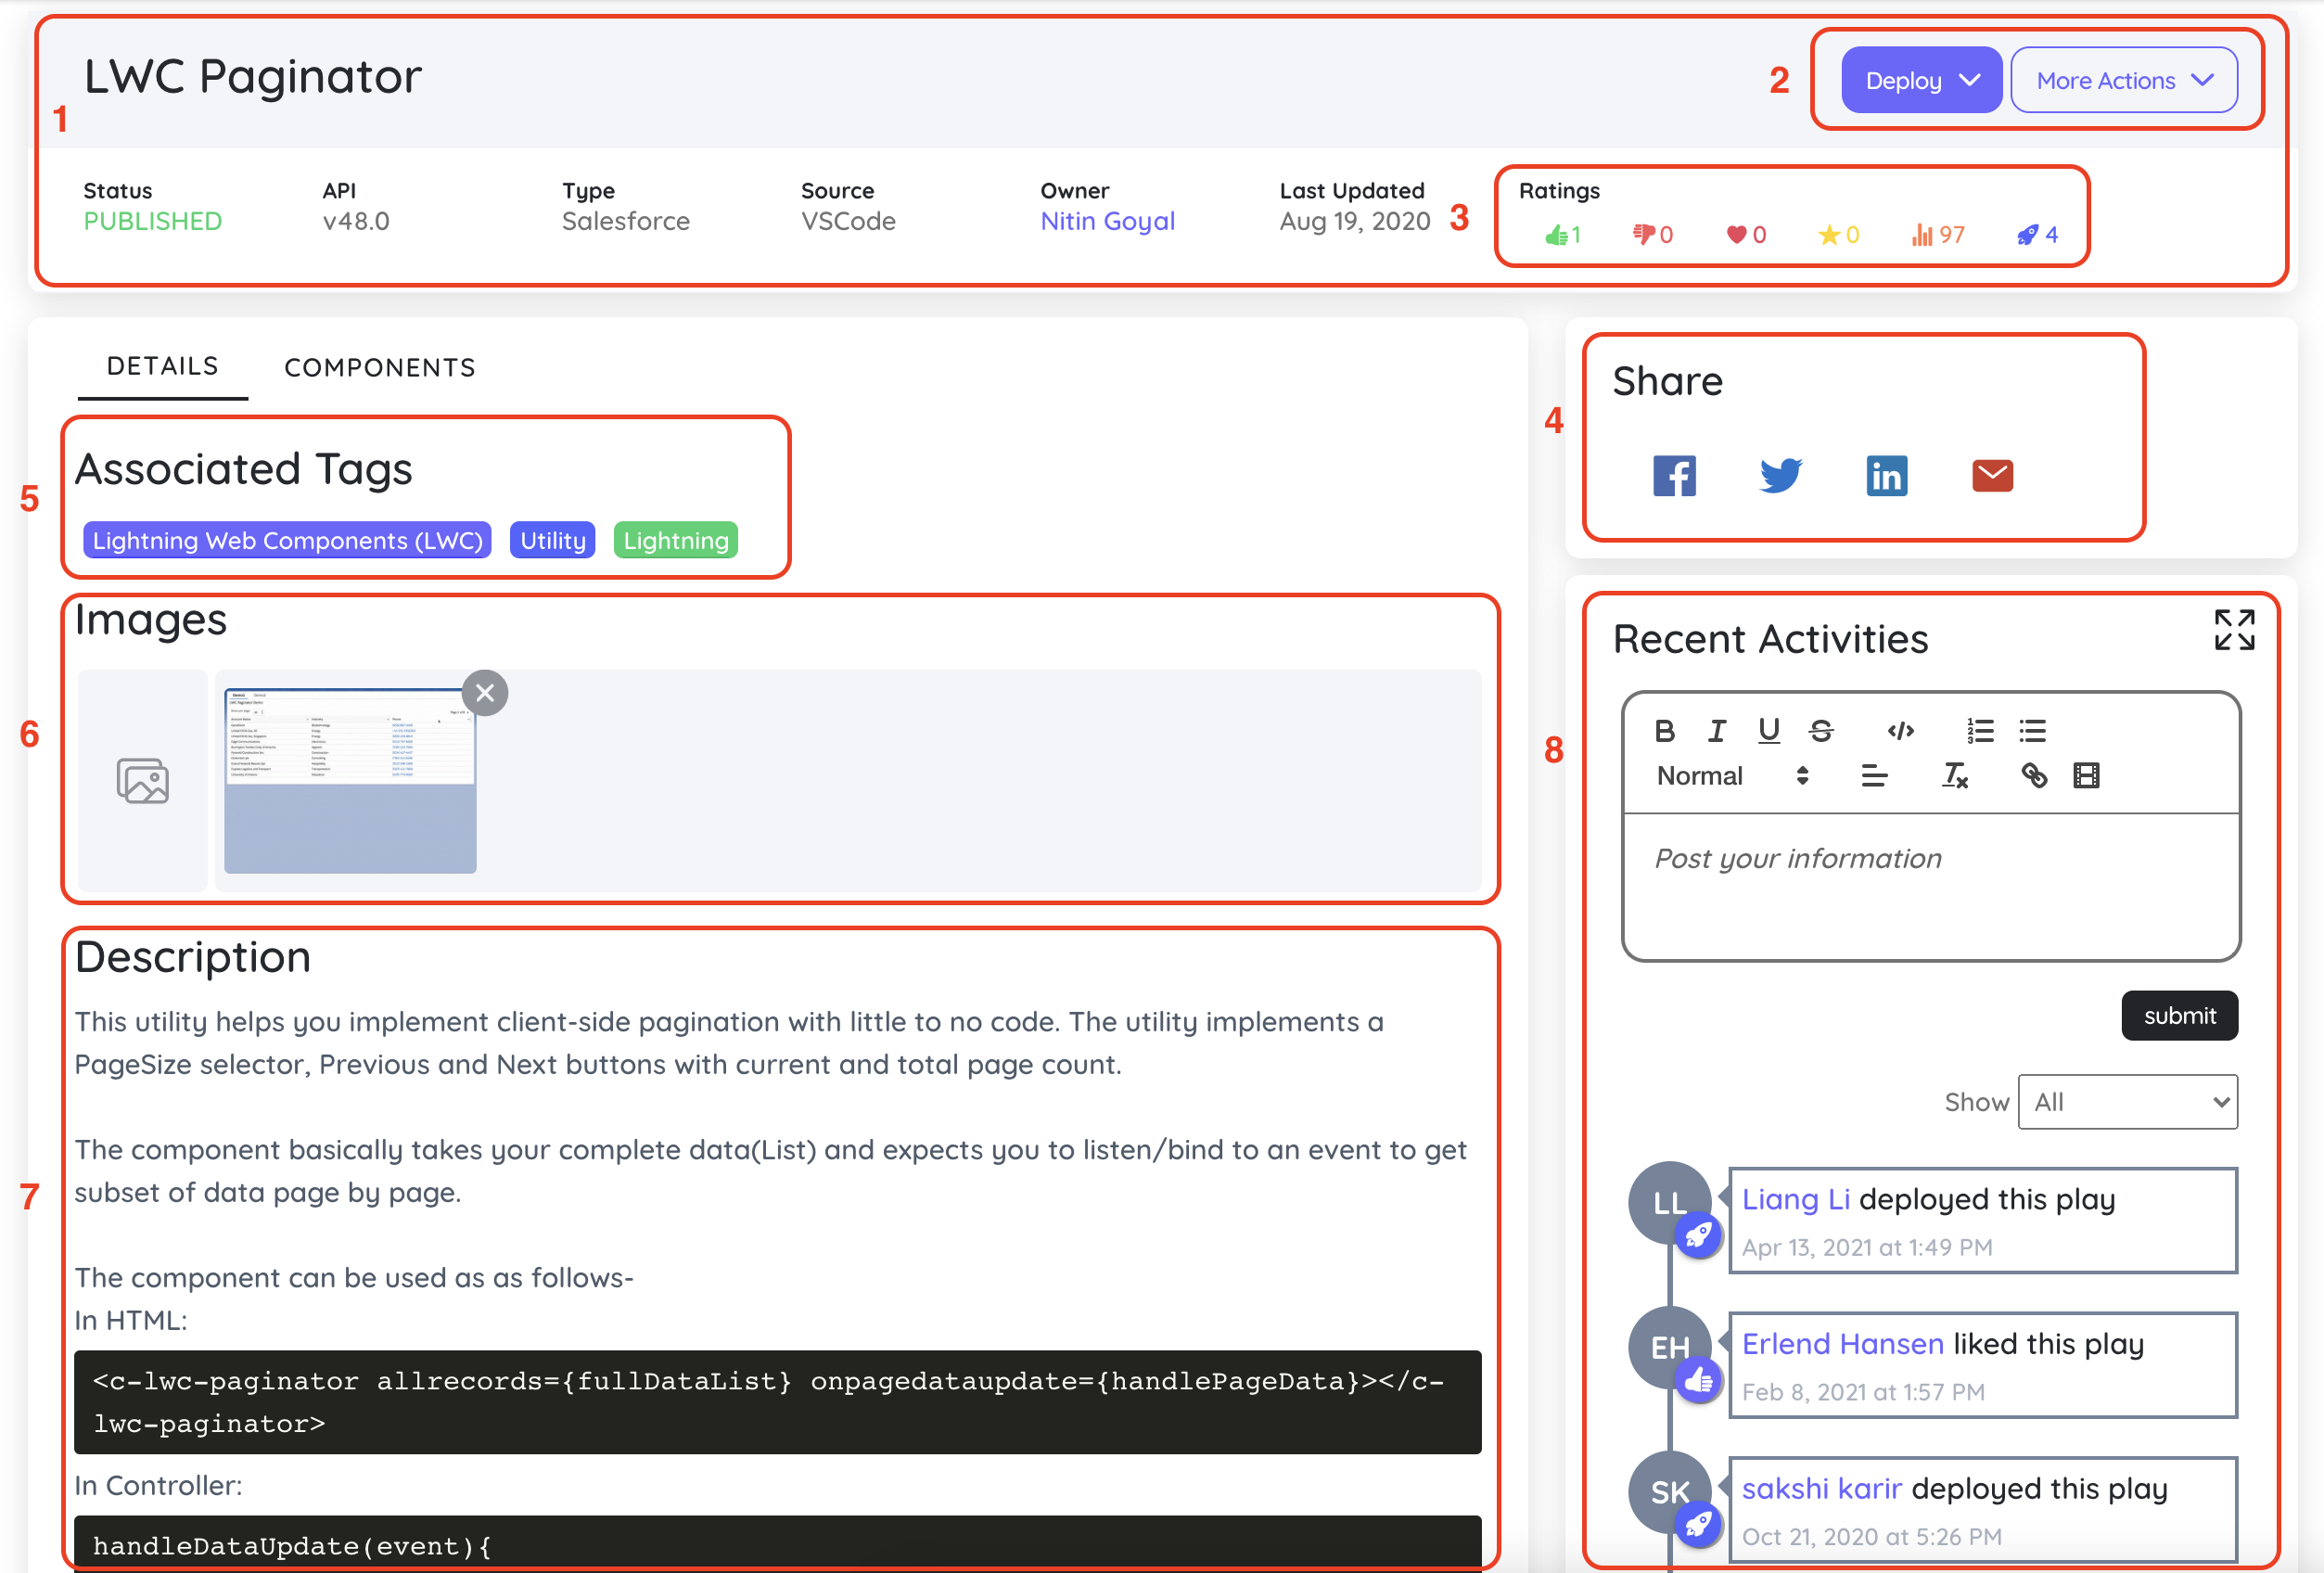Click the Post your information text area
Screen dimensions: 2324x1573
click(x=1930, y=887)
